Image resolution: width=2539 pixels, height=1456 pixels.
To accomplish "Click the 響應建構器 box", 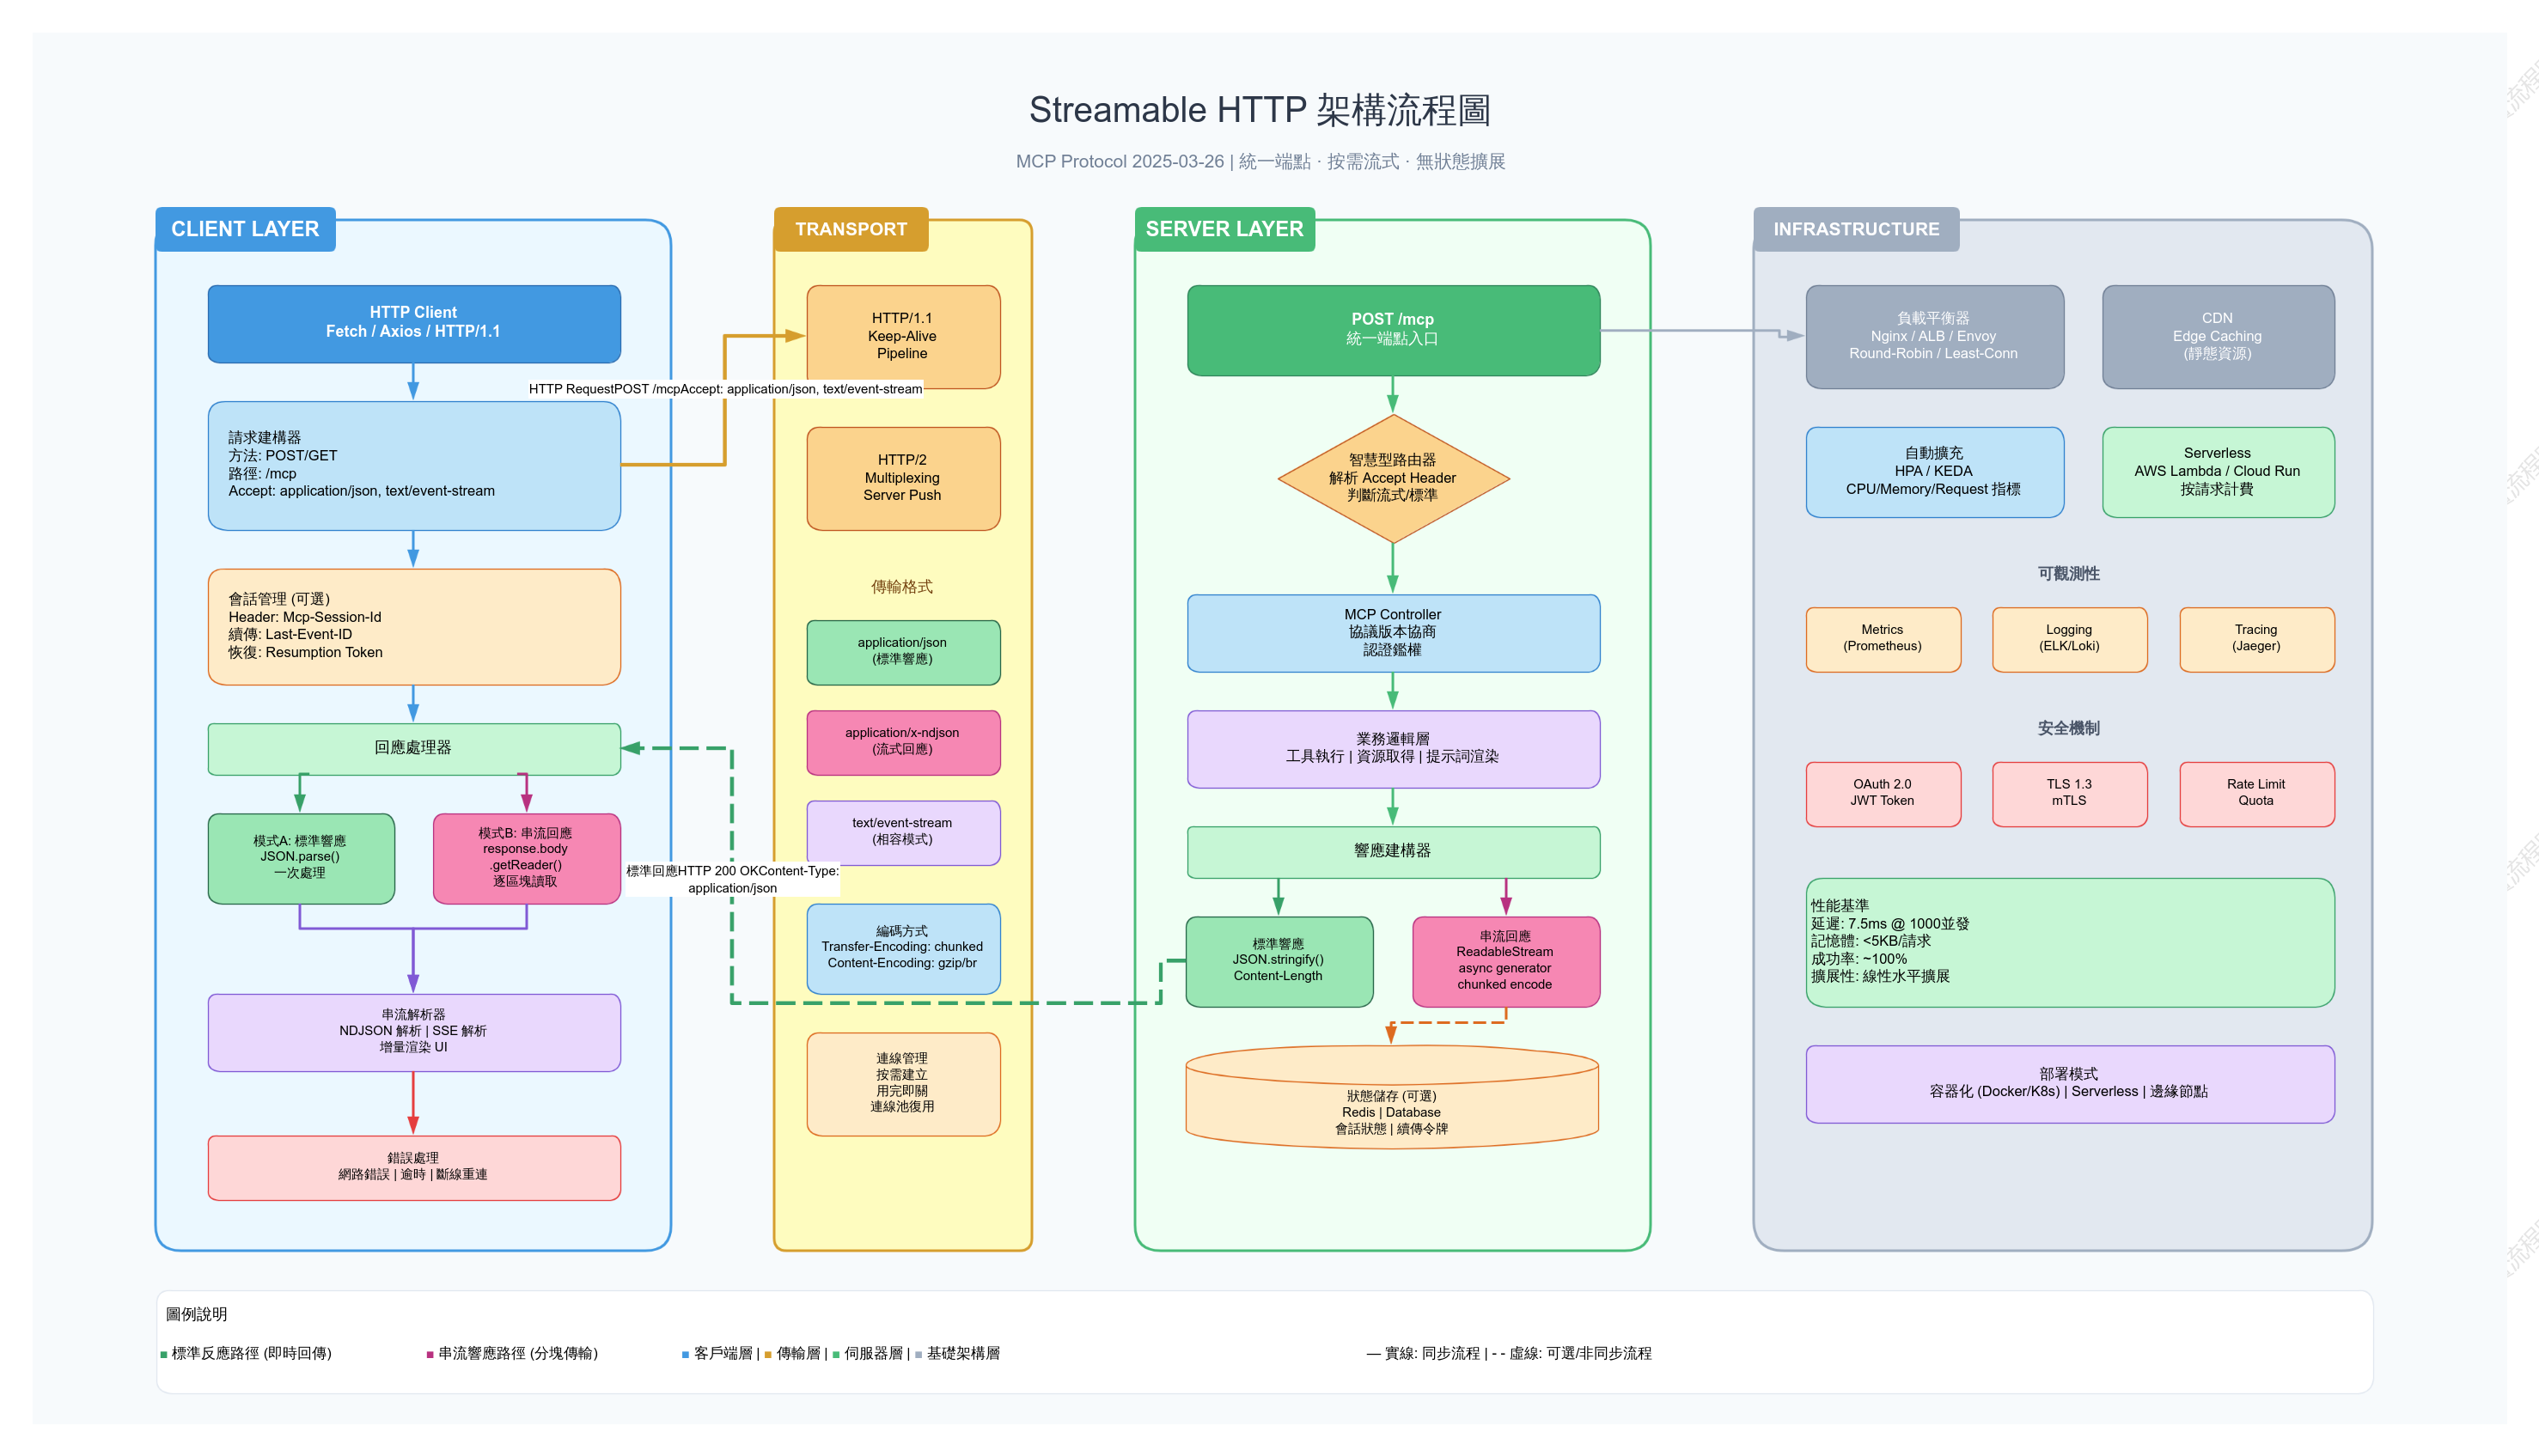I will coord(1393,852).
